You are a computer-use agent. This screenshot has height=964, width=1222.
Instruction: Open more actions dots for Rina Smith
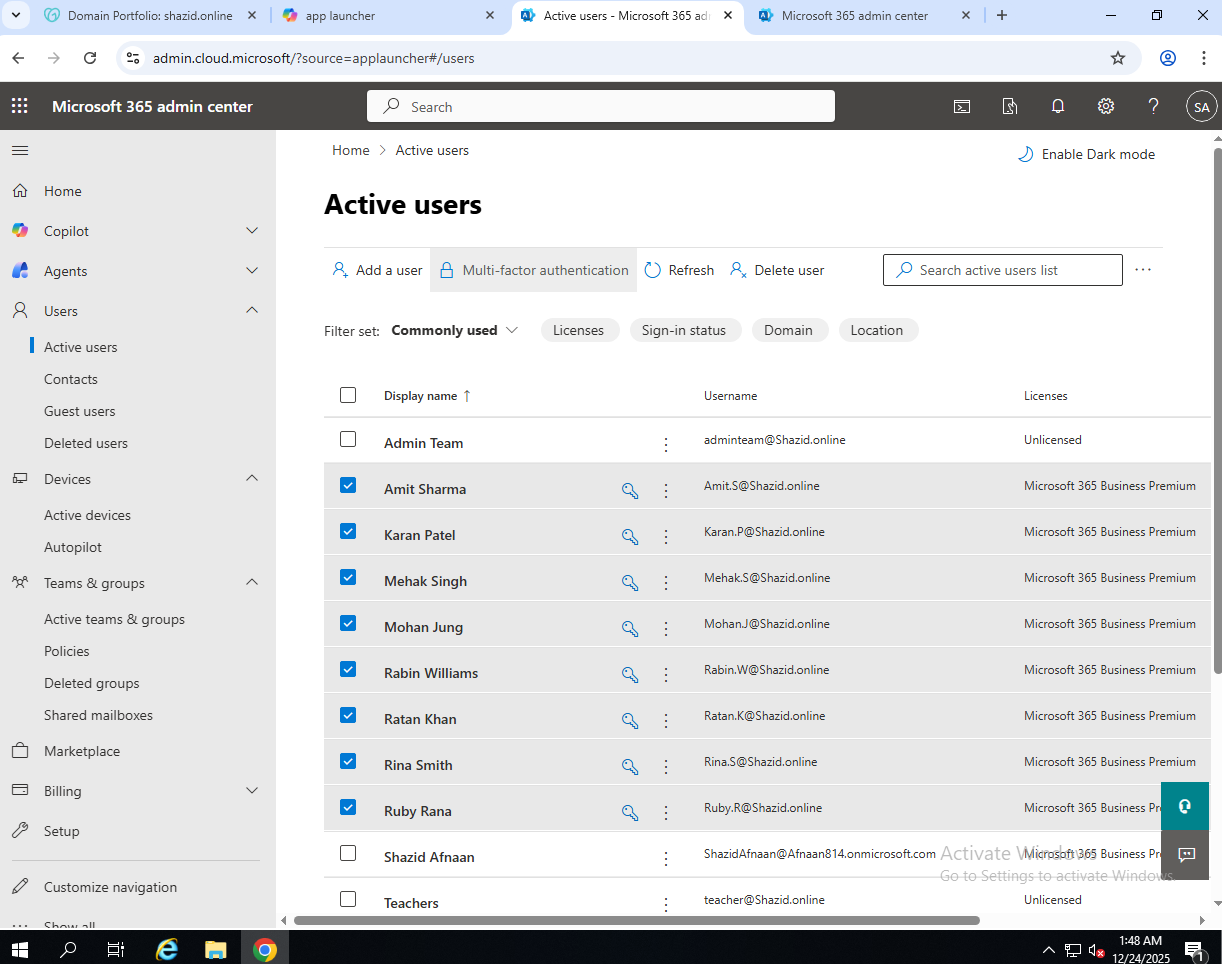[x=666, y=766]
